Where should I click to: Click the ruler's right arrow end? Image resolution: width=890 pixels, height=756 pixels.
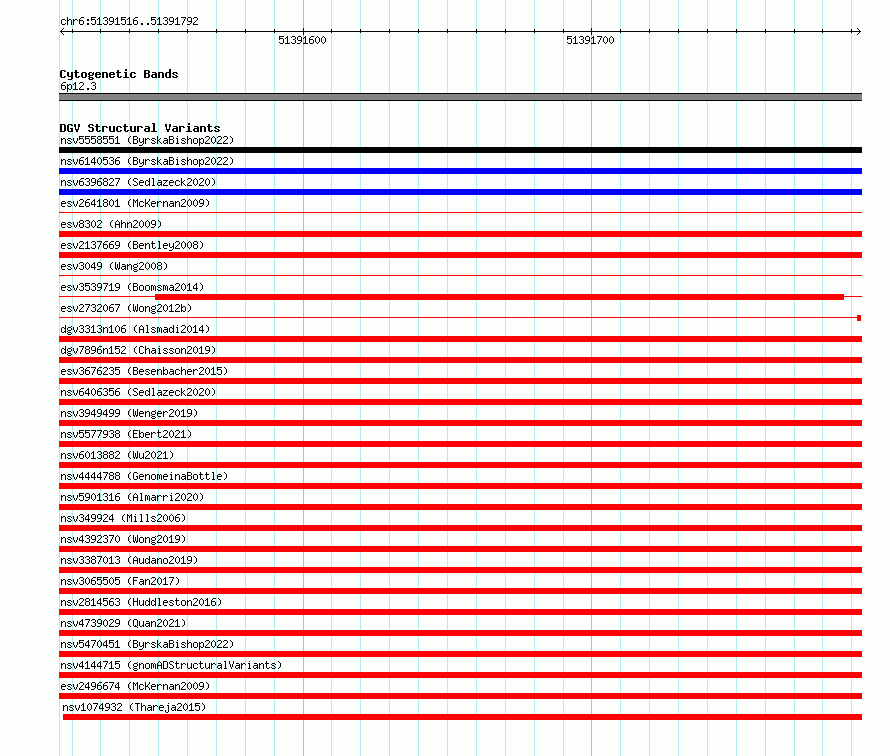(858, 32)
